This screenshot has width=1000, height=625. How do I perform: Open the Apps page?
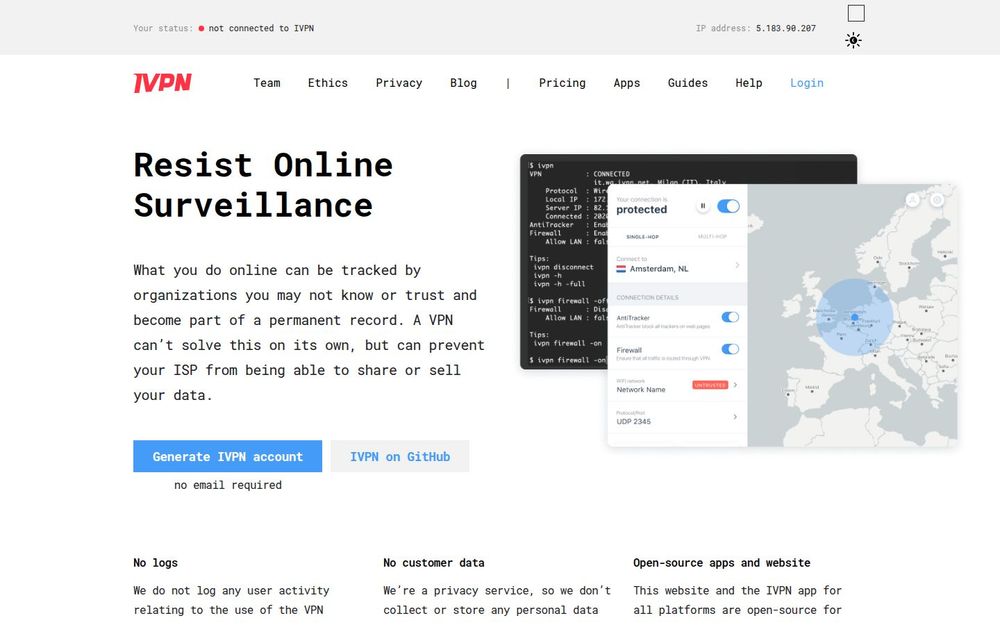click(626, 83)
